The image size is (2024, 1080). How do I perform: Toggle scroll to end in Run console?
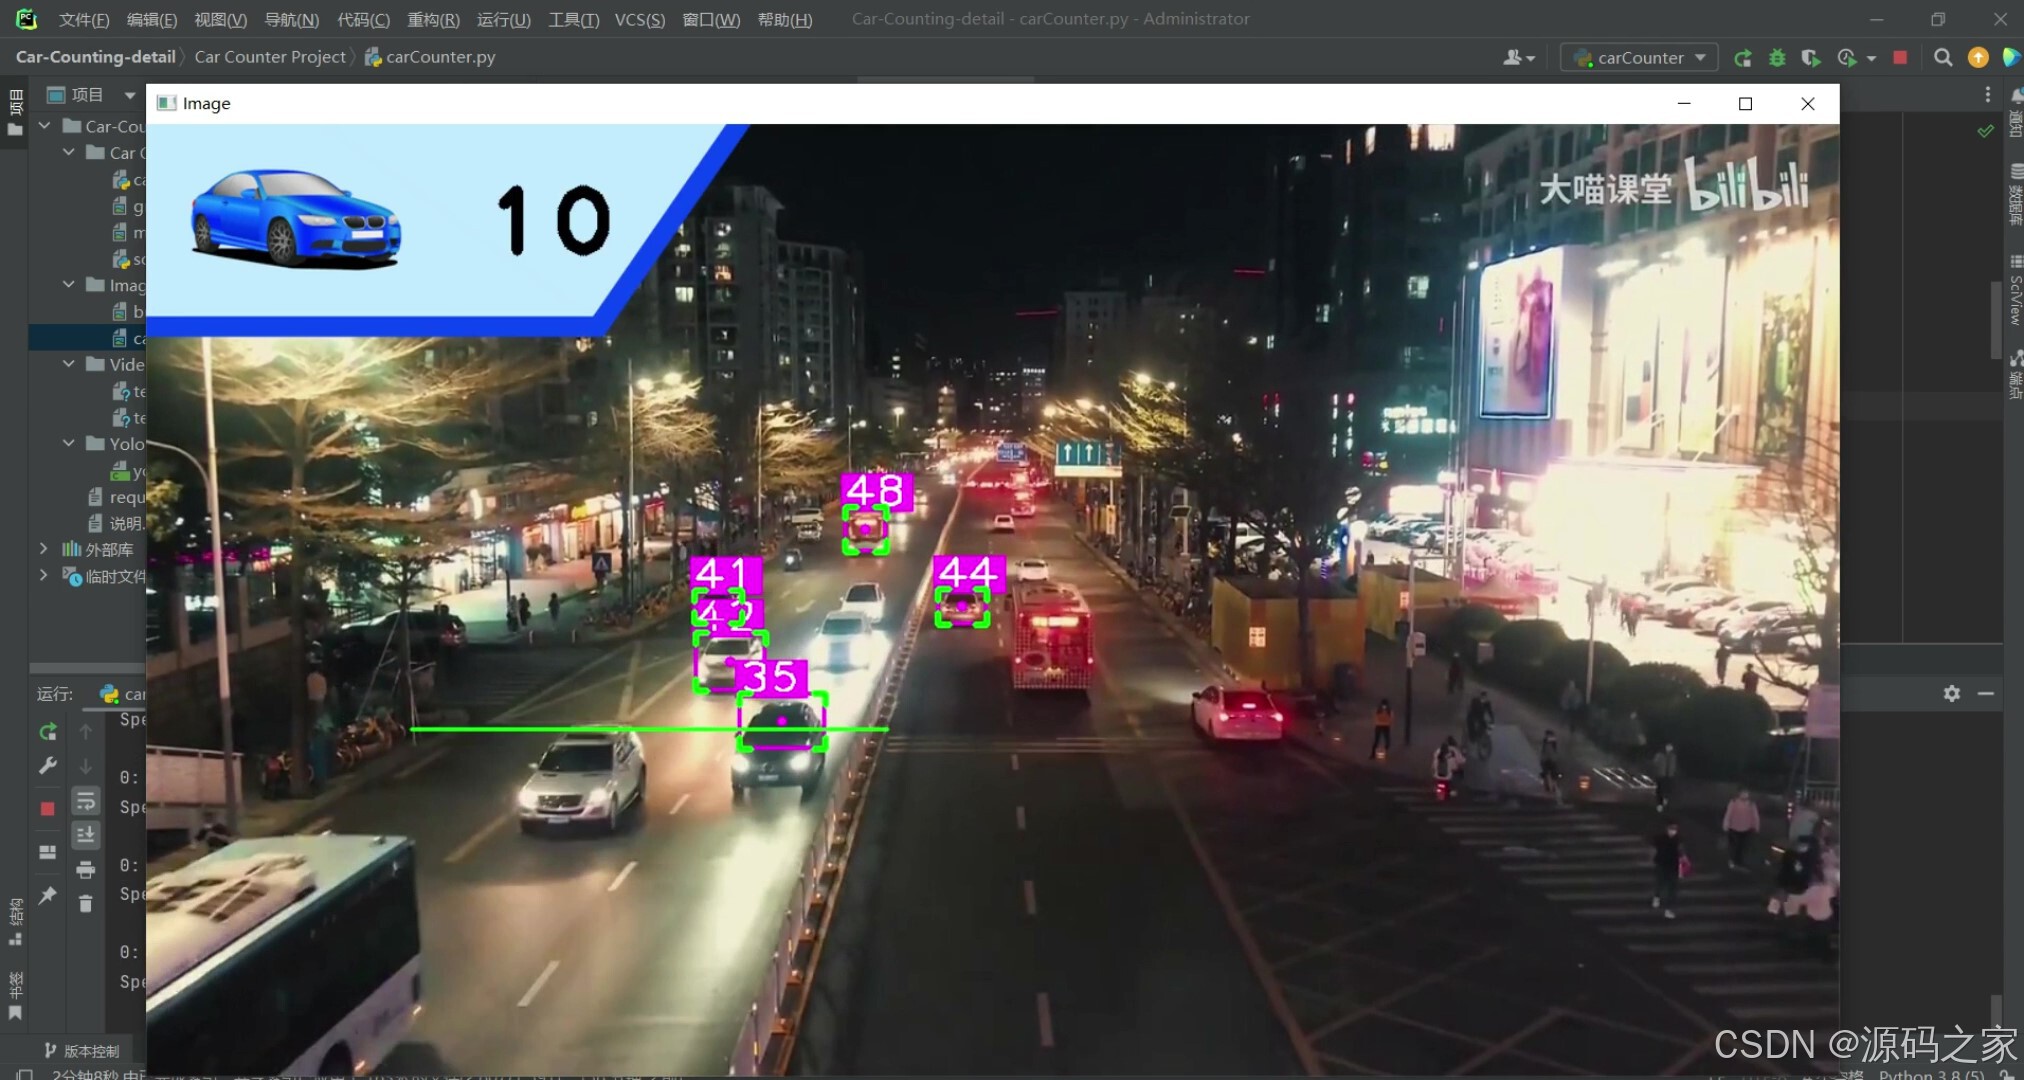86,835
